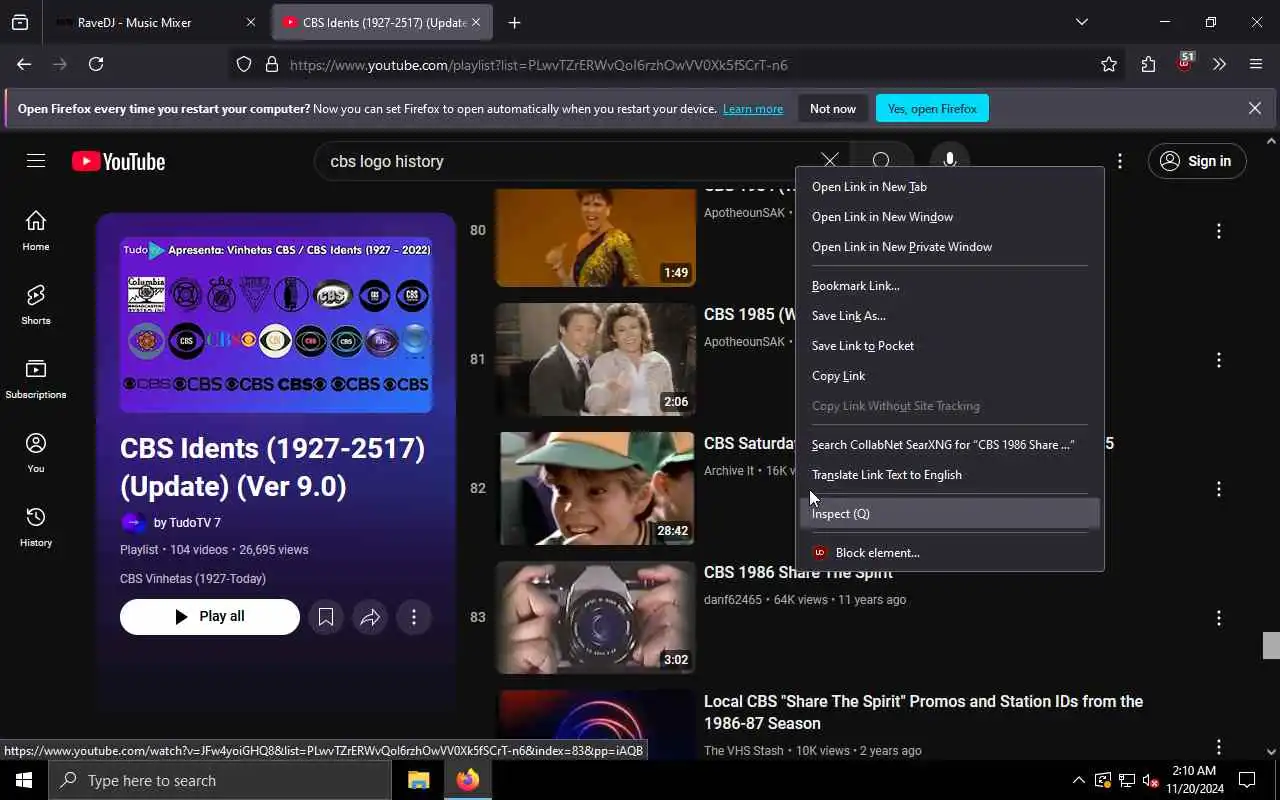
Task: Click Sign in button
Action: click(1197, 161)
